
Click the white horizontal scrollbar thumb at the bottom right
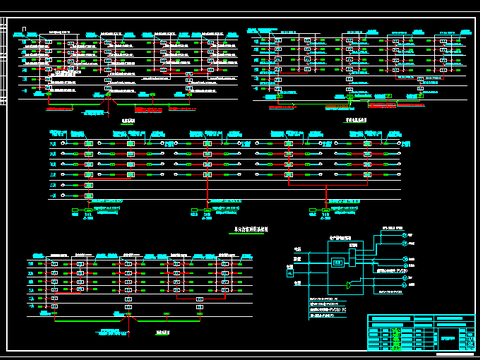pyautogui.click(x=455, y=354)
